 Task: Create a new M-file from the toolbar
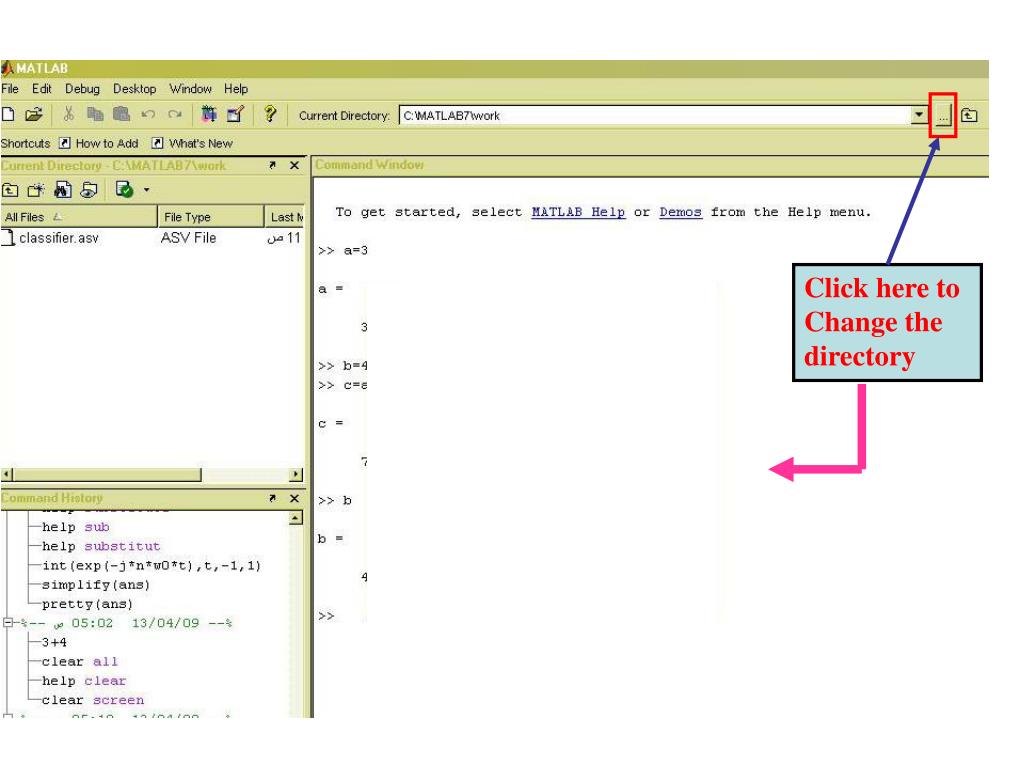(x=8, y=115)
